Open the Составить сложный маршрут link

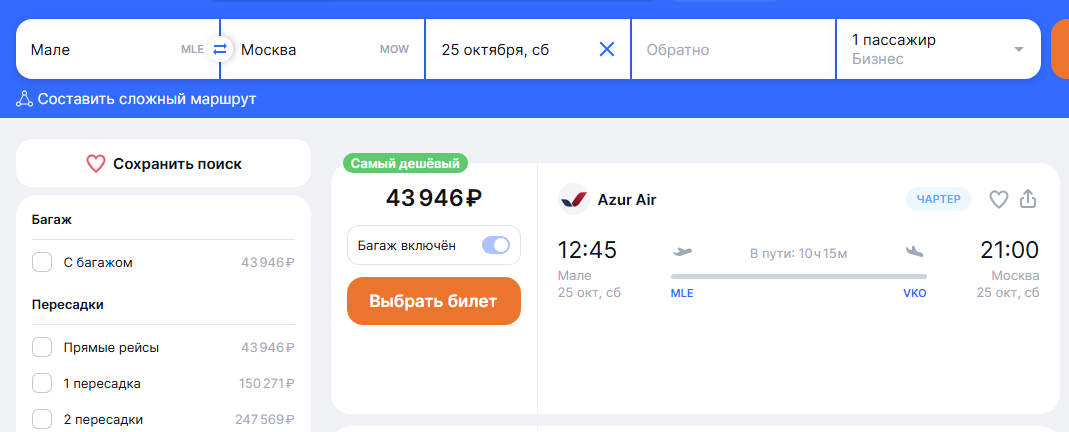147,99
